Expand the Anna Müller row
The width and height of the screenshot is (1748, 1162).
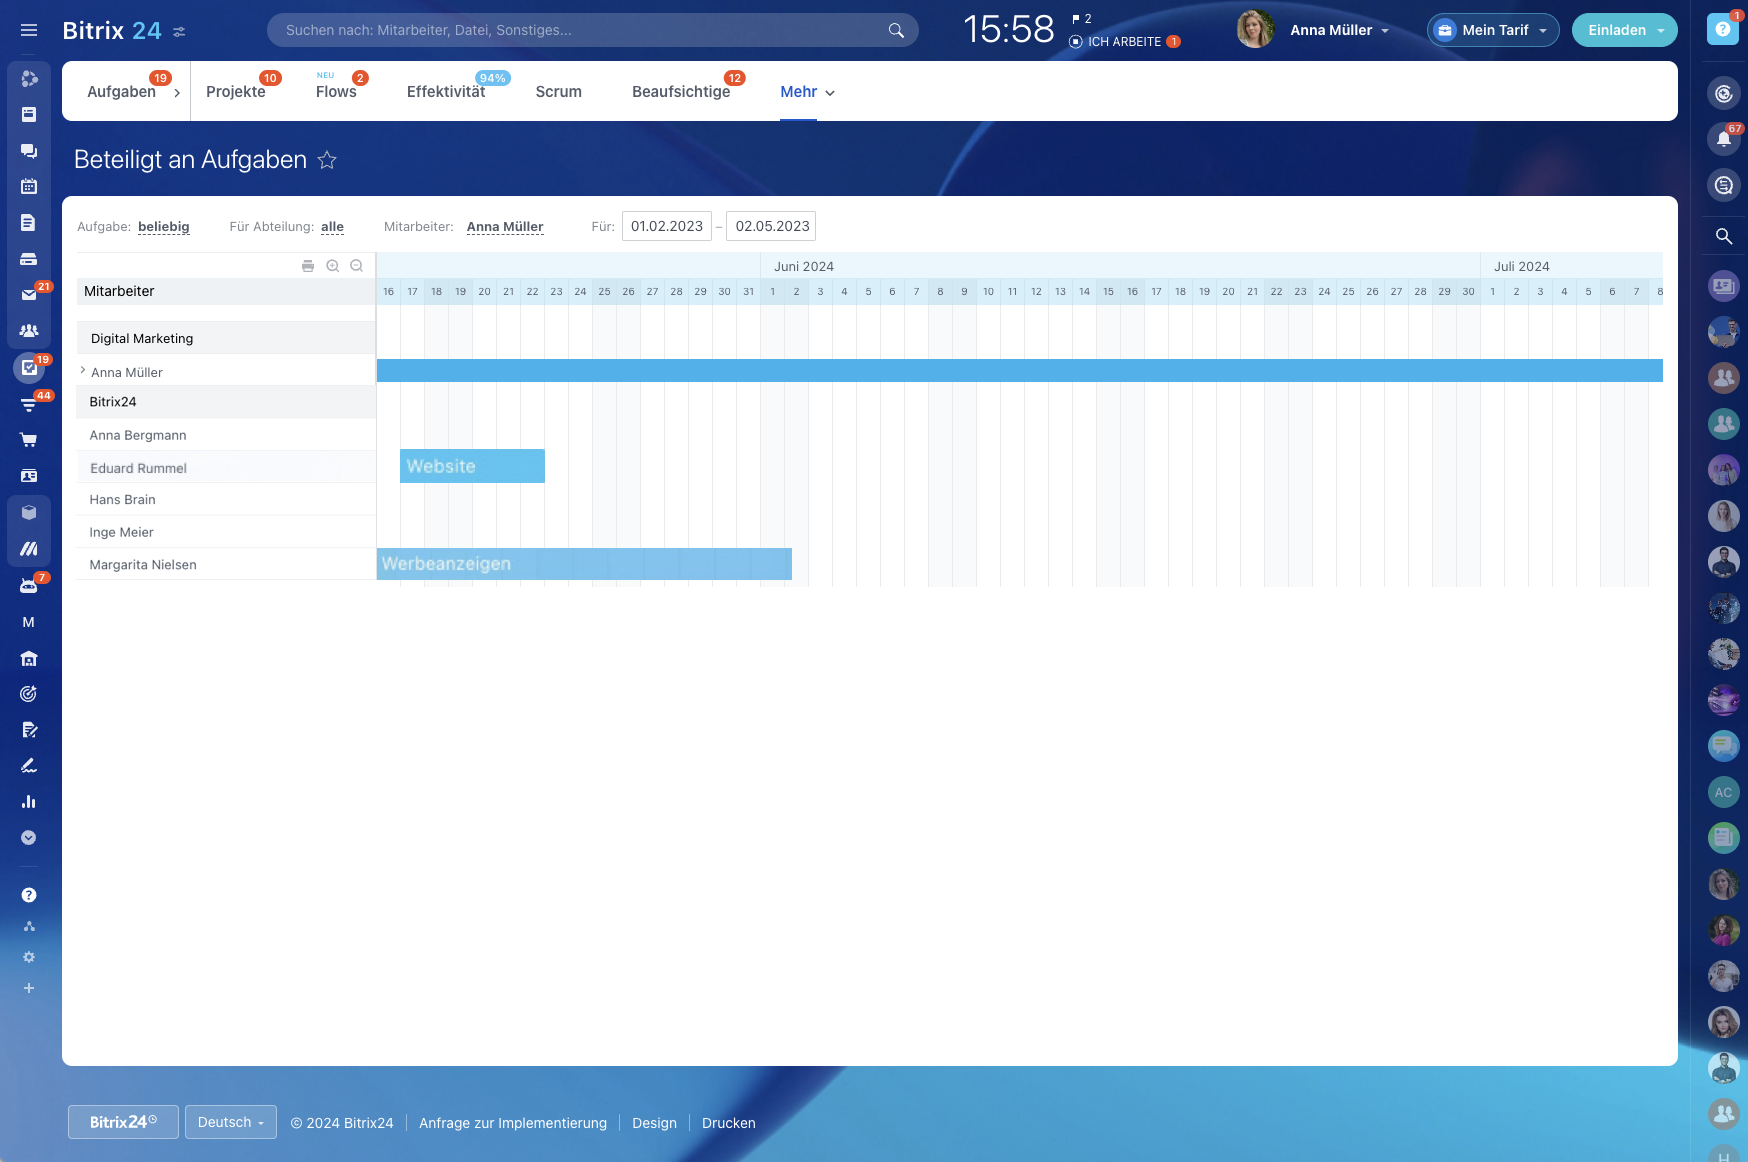coord(83,371)
